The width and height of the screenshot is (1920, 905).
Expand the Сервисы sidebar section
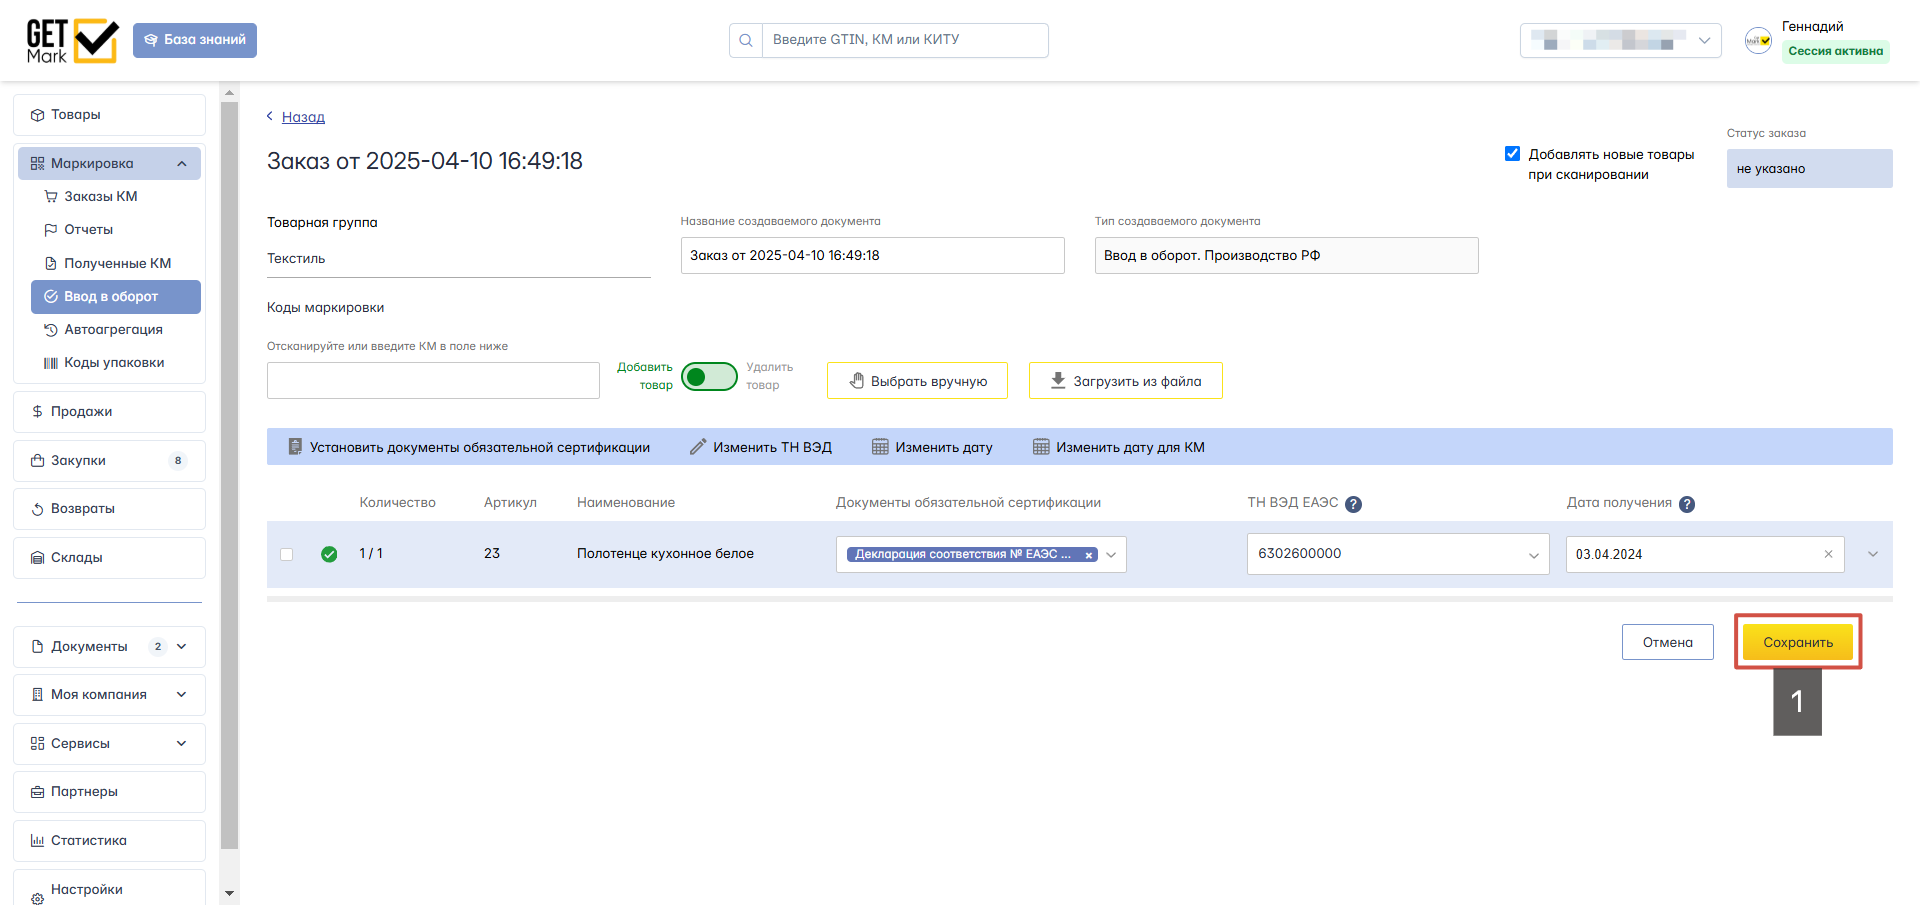point(109,744)
